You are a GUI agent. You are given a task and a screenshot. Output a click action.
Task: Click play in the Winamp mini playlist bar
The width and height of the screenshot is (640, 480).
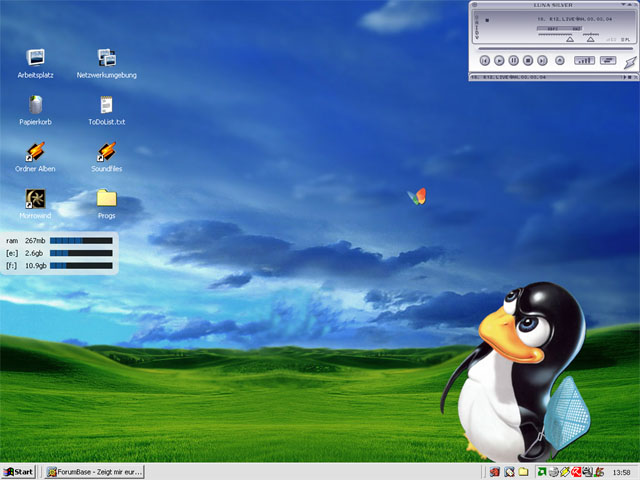tap(623, 77)
